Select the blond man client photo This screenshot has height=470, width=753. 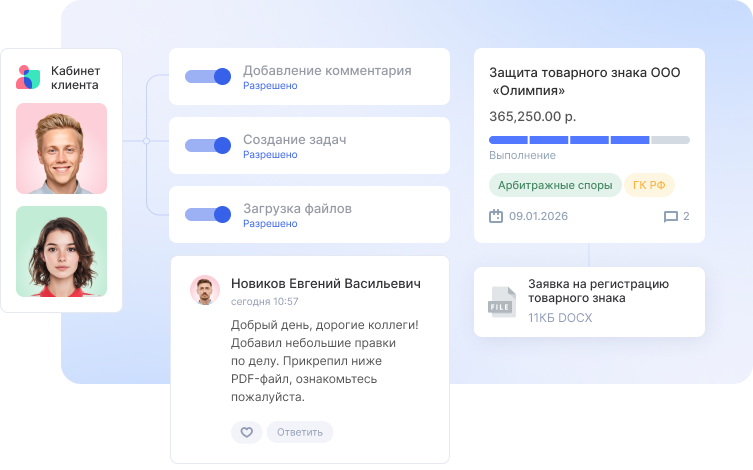pos(61,148)
